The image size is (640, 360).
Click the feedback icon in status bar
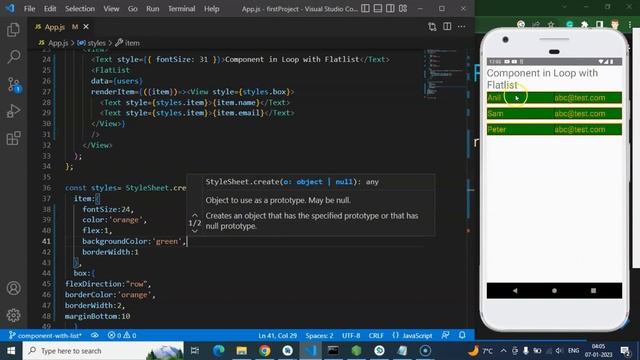coord(445,336)
